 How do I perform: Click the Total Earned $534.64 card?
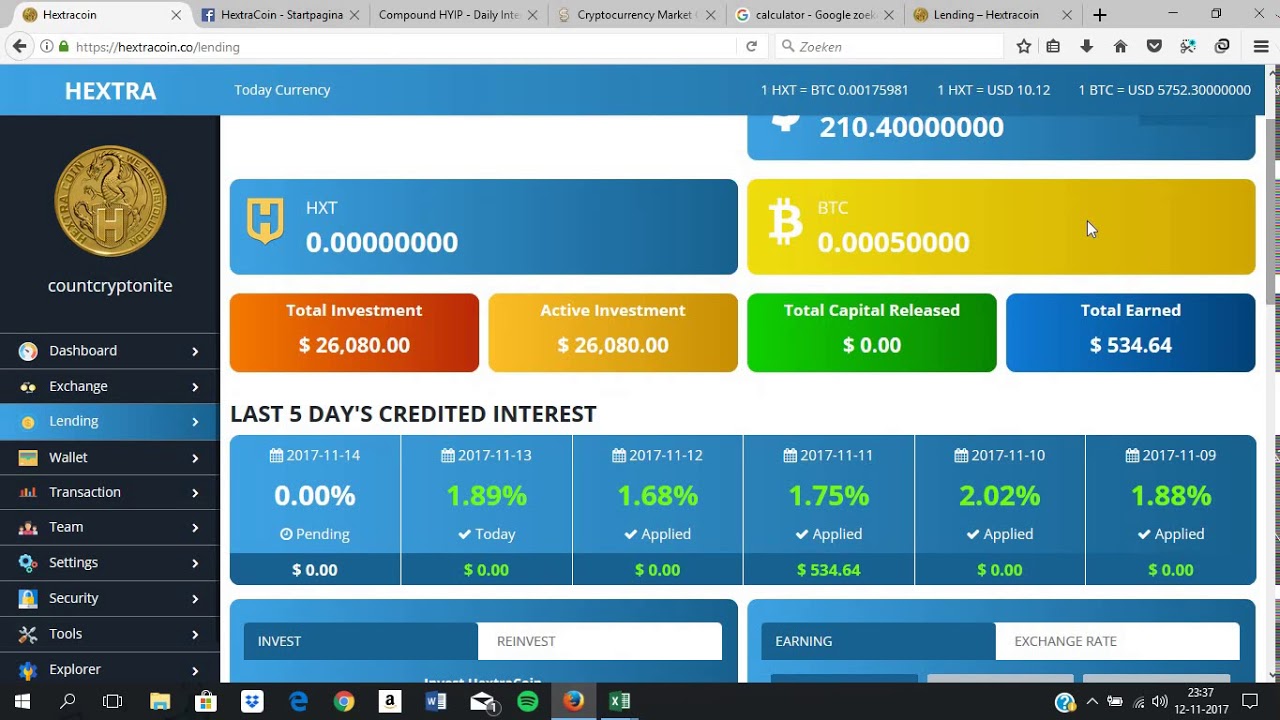[1130, 332]
